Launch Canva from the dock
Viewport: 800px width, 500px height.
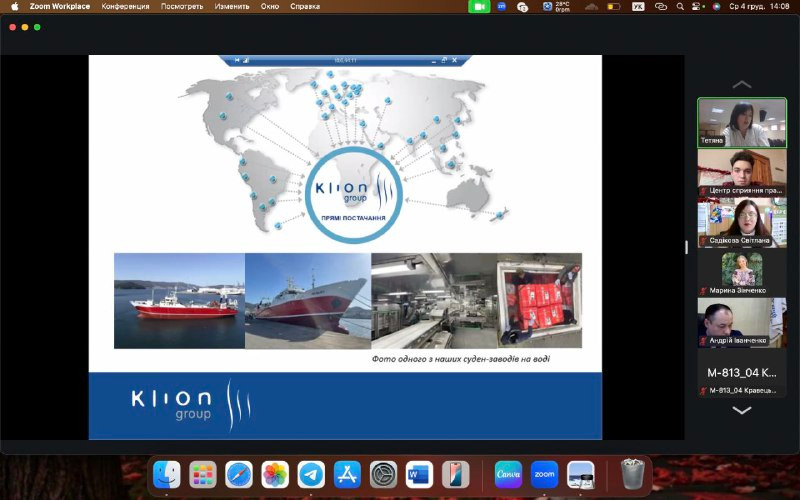click(x=508, y=474)
